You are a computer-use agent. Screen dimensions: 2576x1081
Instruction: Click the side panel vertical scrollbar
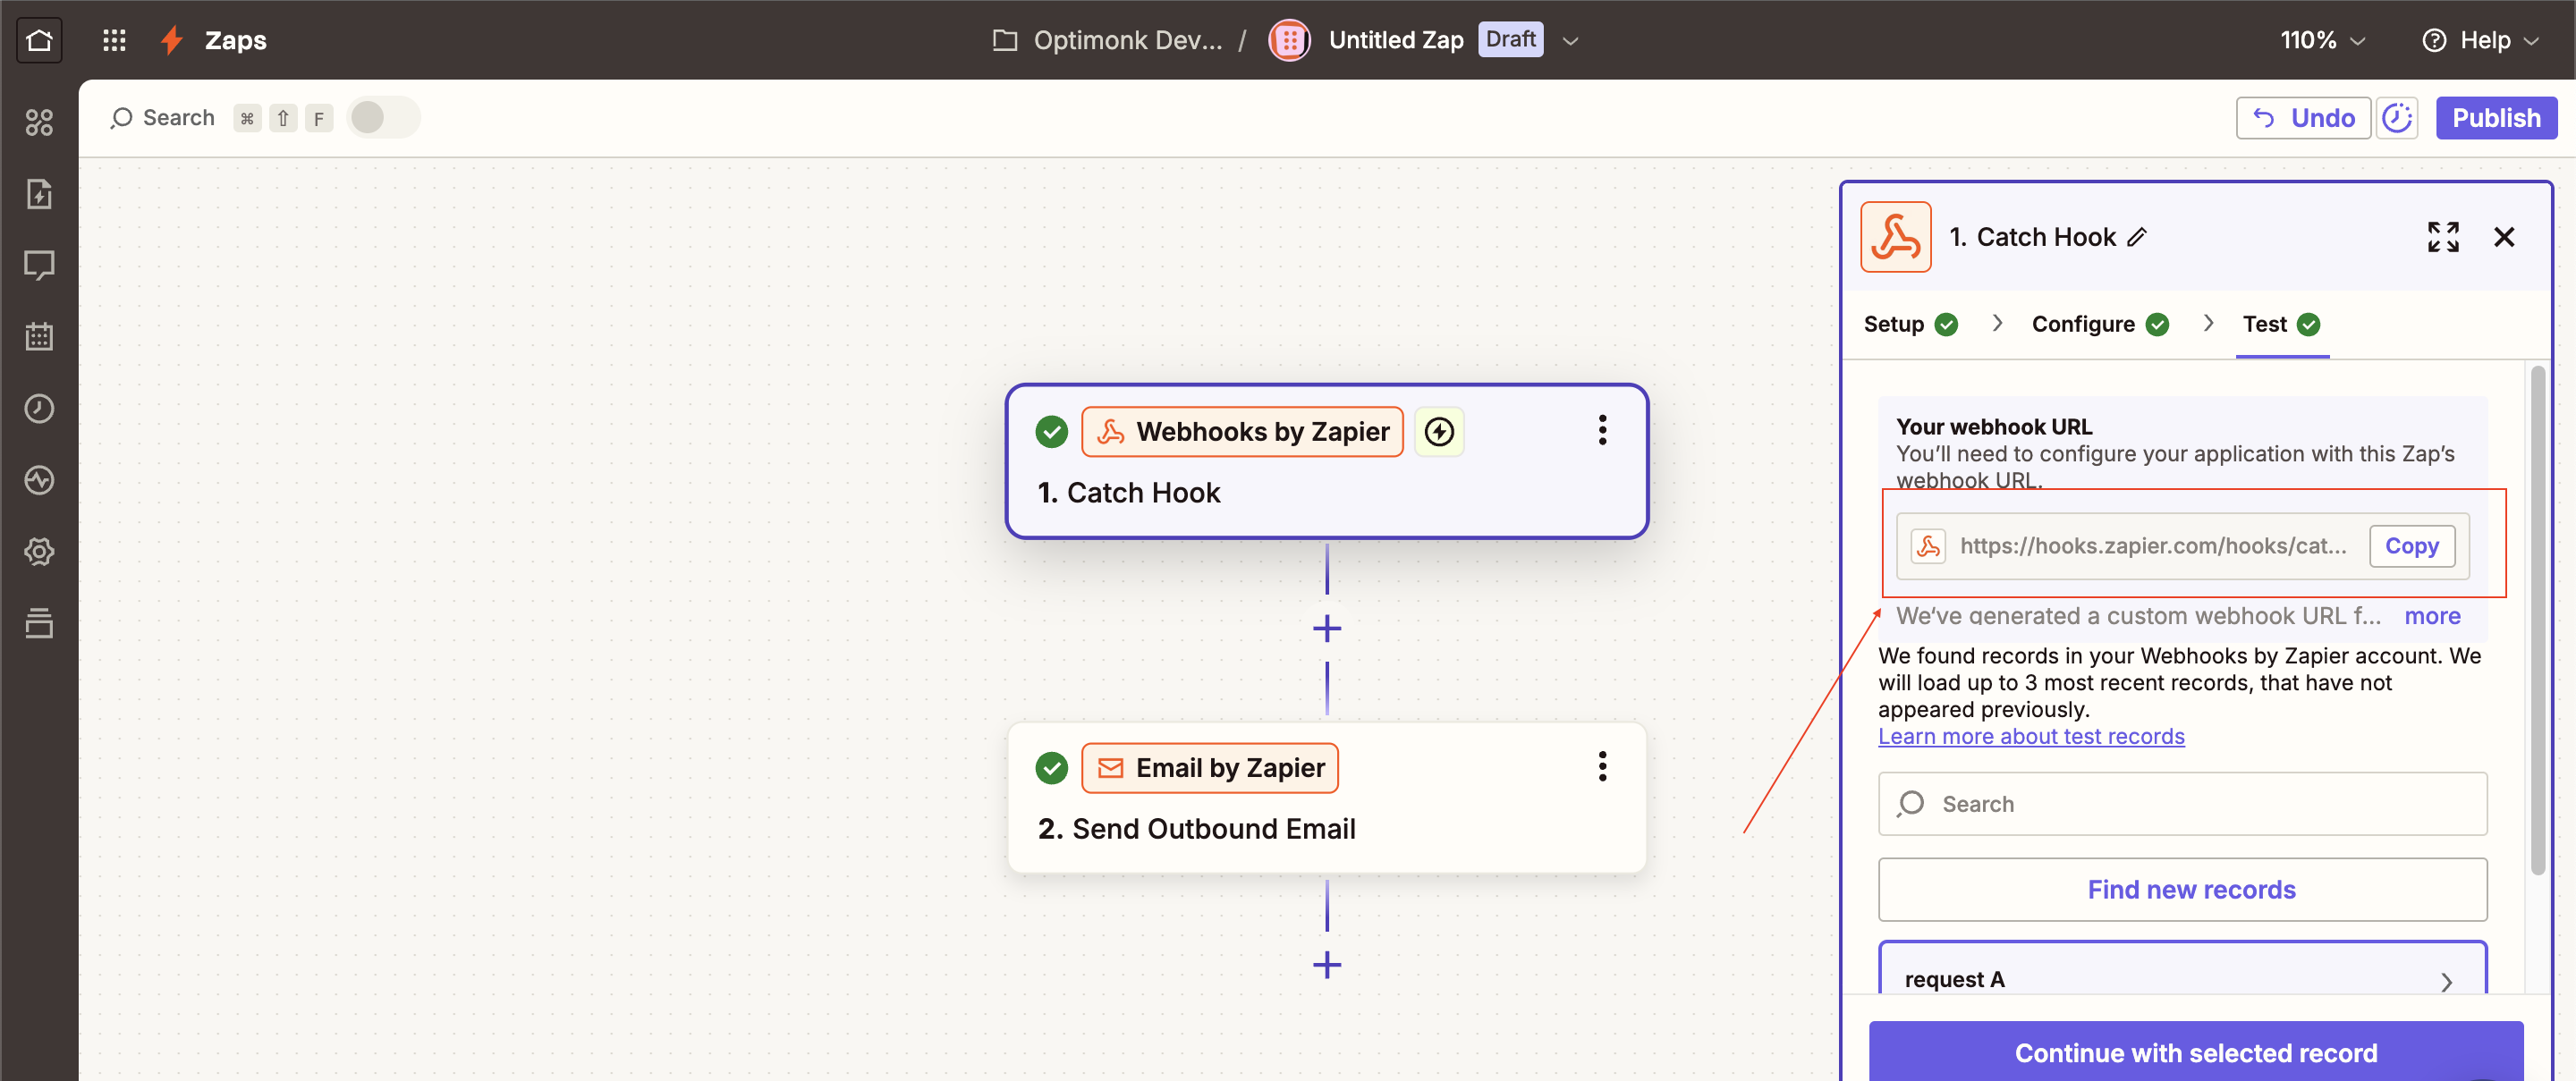pos(2537,620)
